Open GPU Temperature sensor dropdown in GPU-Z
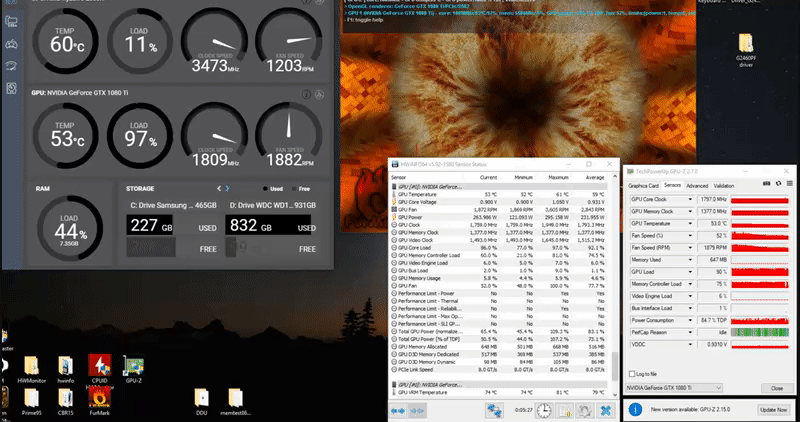Viewport: 800px width, 422px height. point(690,224)
